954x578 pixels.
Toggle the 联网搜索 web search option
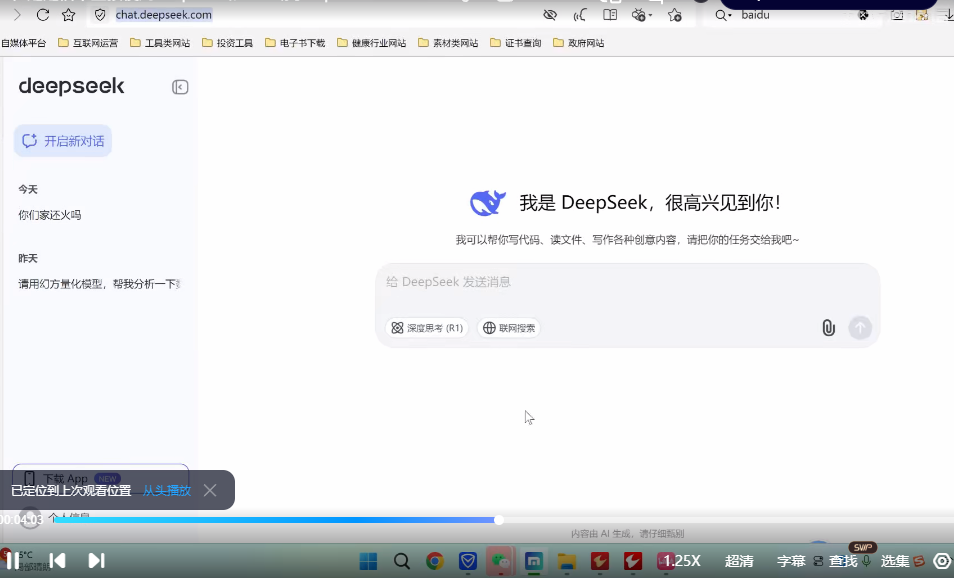point(509,328)
